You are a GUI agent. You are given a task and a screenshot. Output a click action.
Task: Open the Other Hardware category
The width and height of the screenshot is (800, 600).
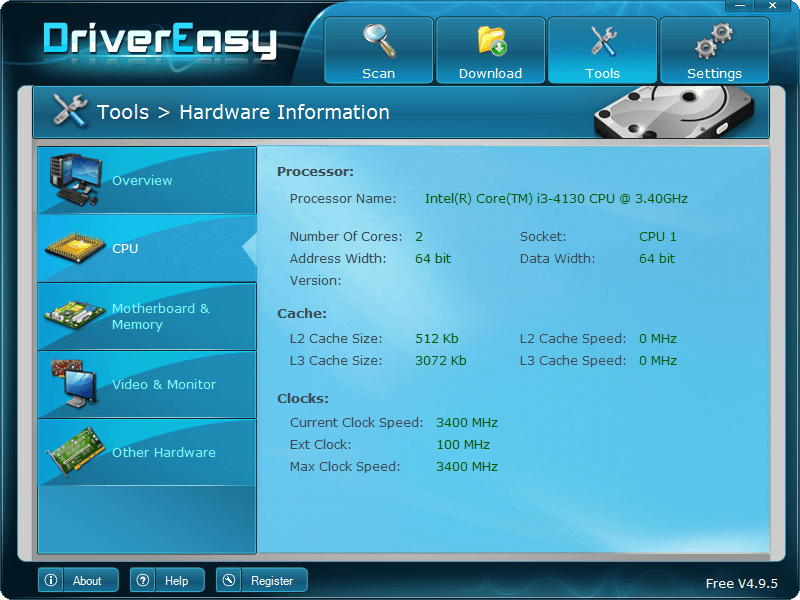[163, 453]
